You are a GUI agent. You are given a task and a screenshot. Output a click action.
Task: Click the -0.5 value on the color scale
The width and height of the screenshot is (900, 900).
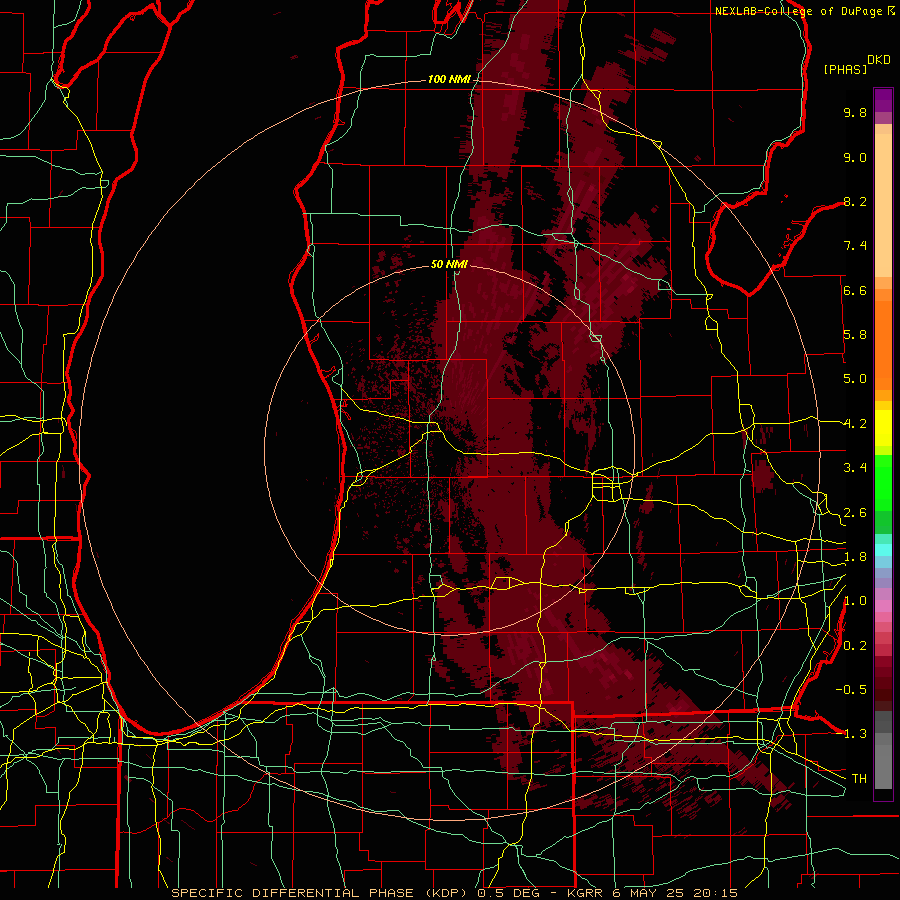(851, 690)
